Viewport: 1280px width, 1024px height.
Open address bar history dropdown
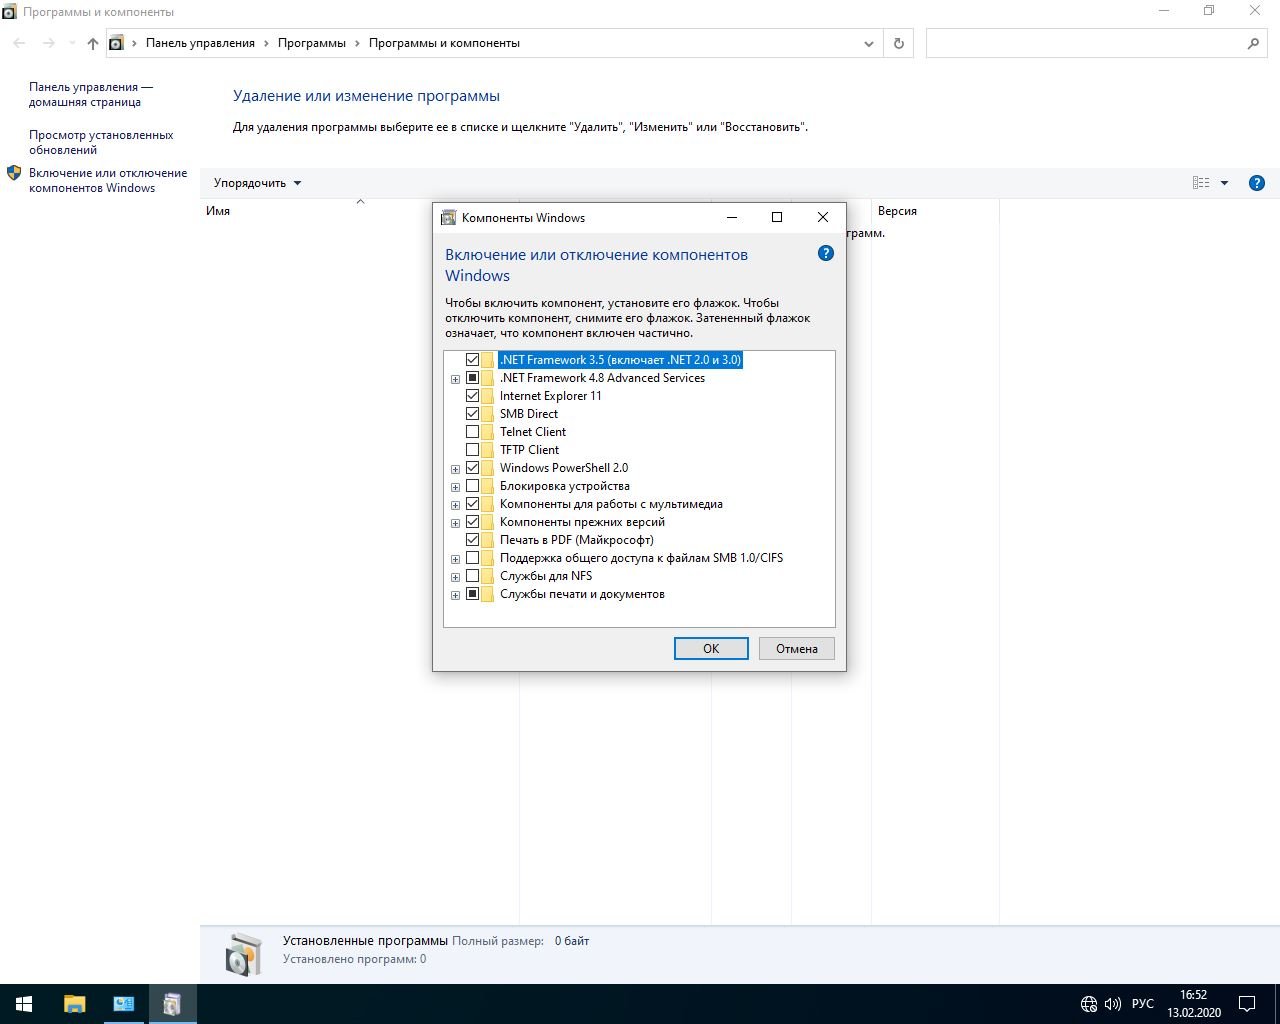click(x=868, y=43)
